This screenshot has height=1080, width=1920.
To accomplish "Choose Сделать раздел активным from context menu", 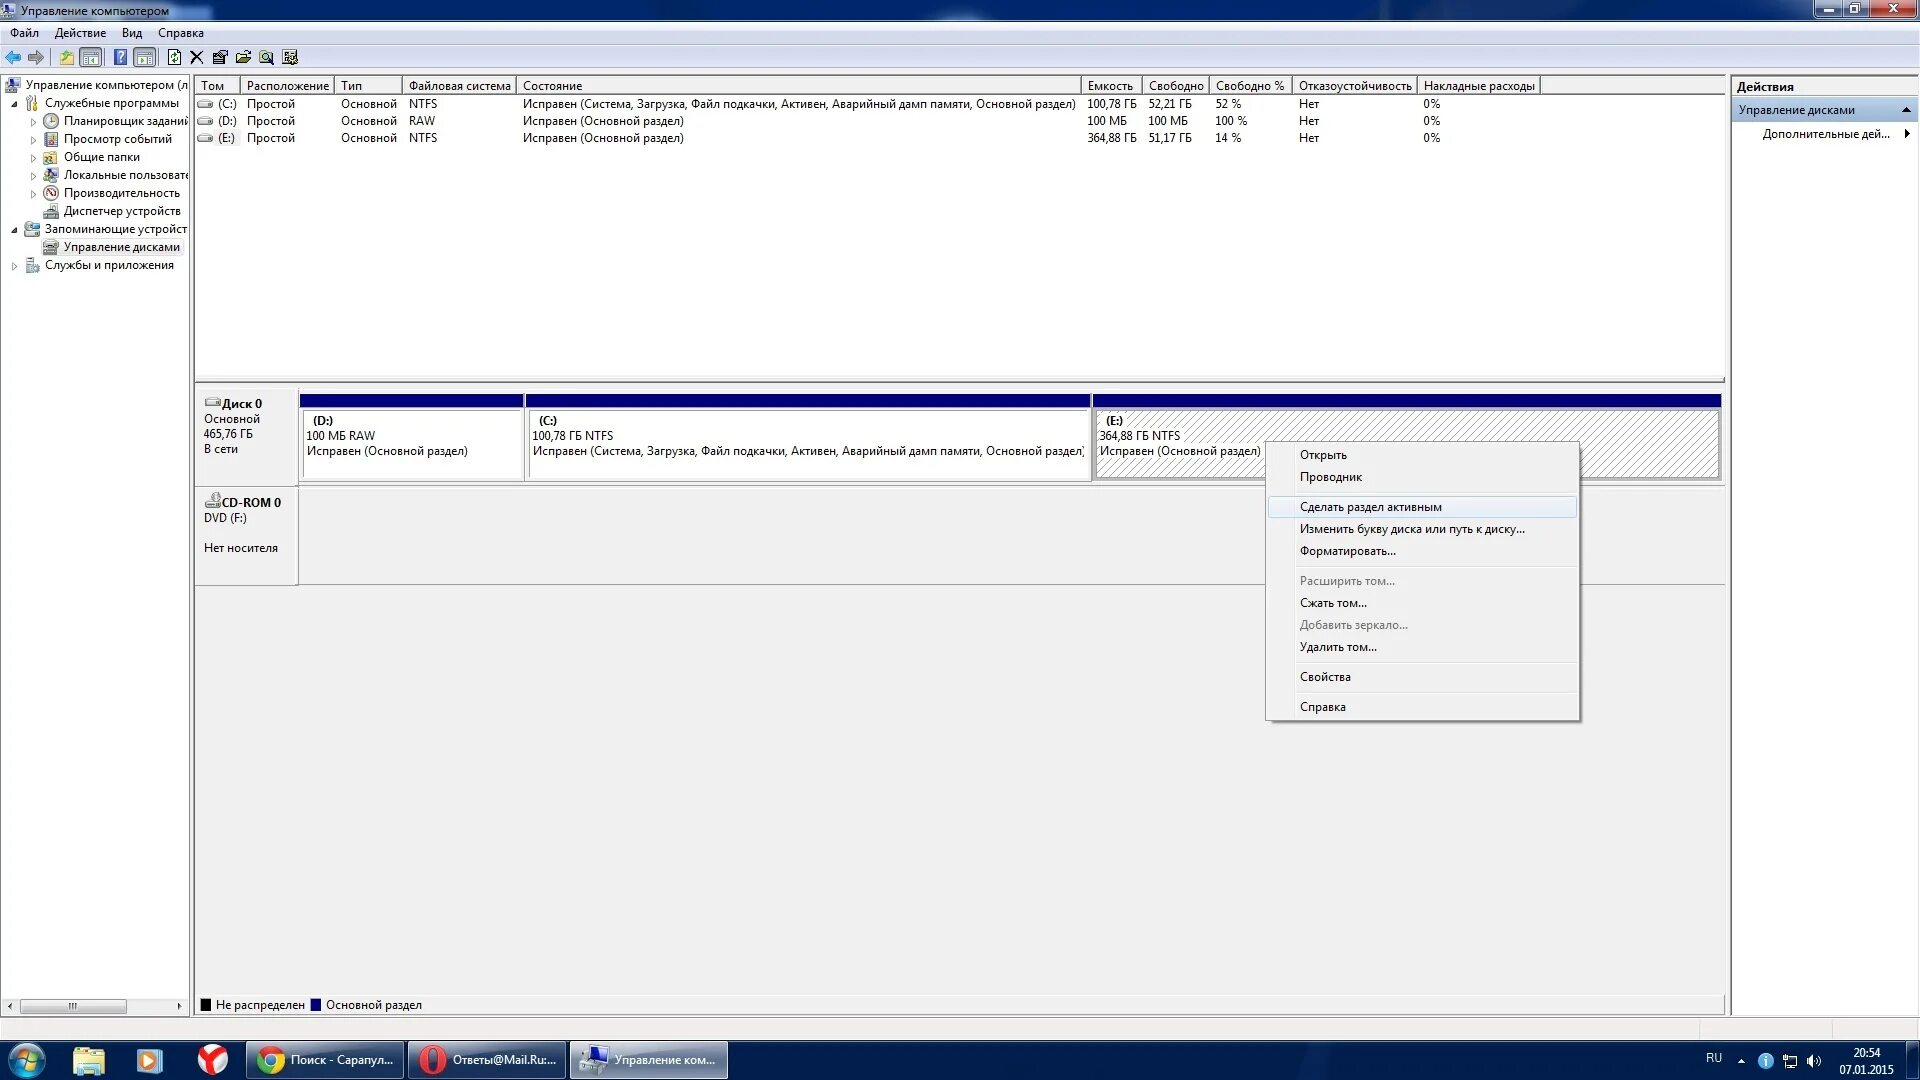I will (1370, 507).
